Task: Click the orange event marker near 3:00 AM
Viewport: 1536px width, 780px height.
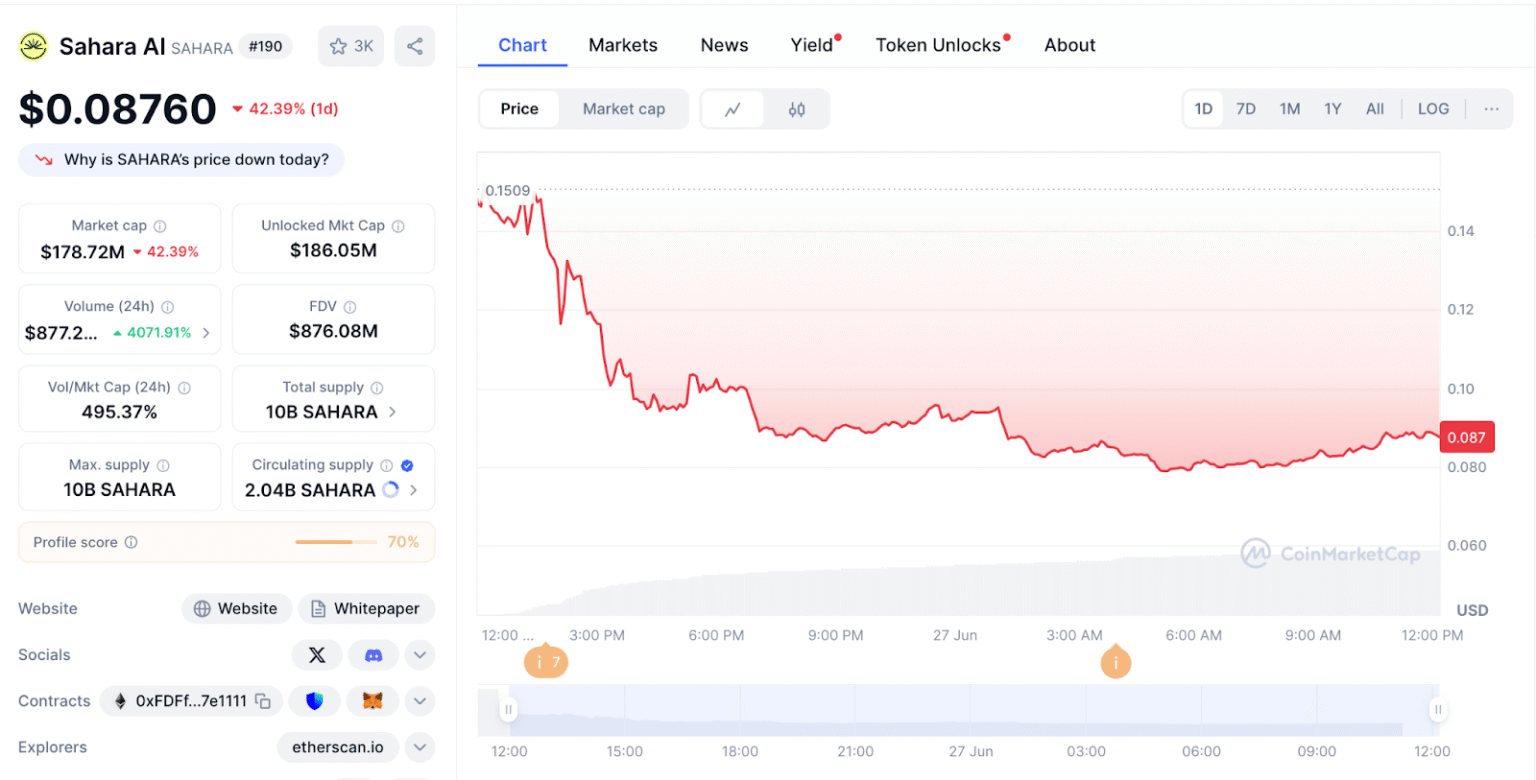Action: [x=1116, y=663]
